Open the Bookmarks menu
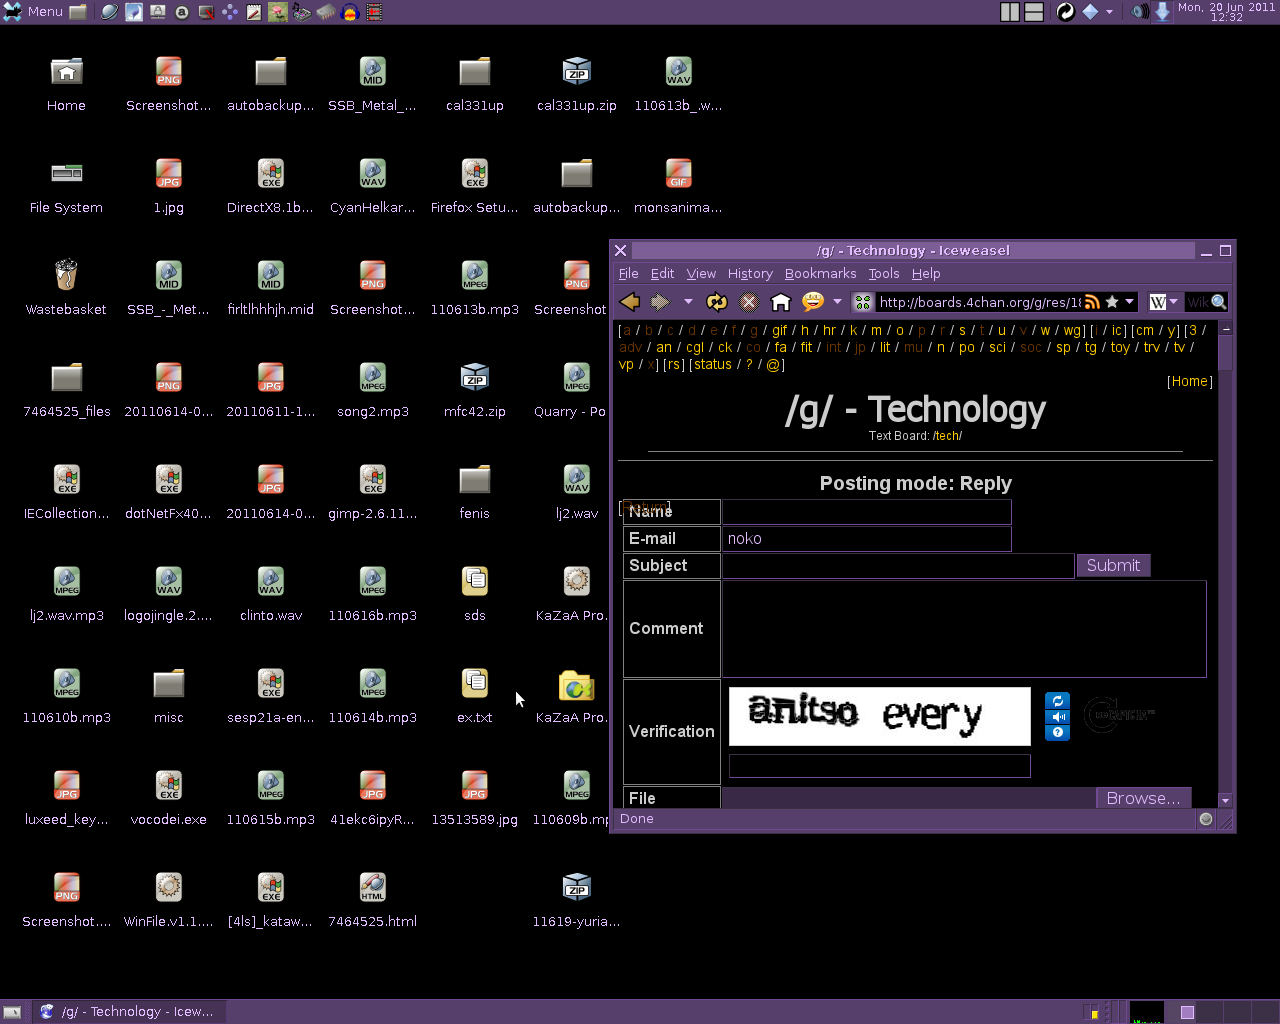This screenshot has height=1024, width=1280. click(820, 273)
